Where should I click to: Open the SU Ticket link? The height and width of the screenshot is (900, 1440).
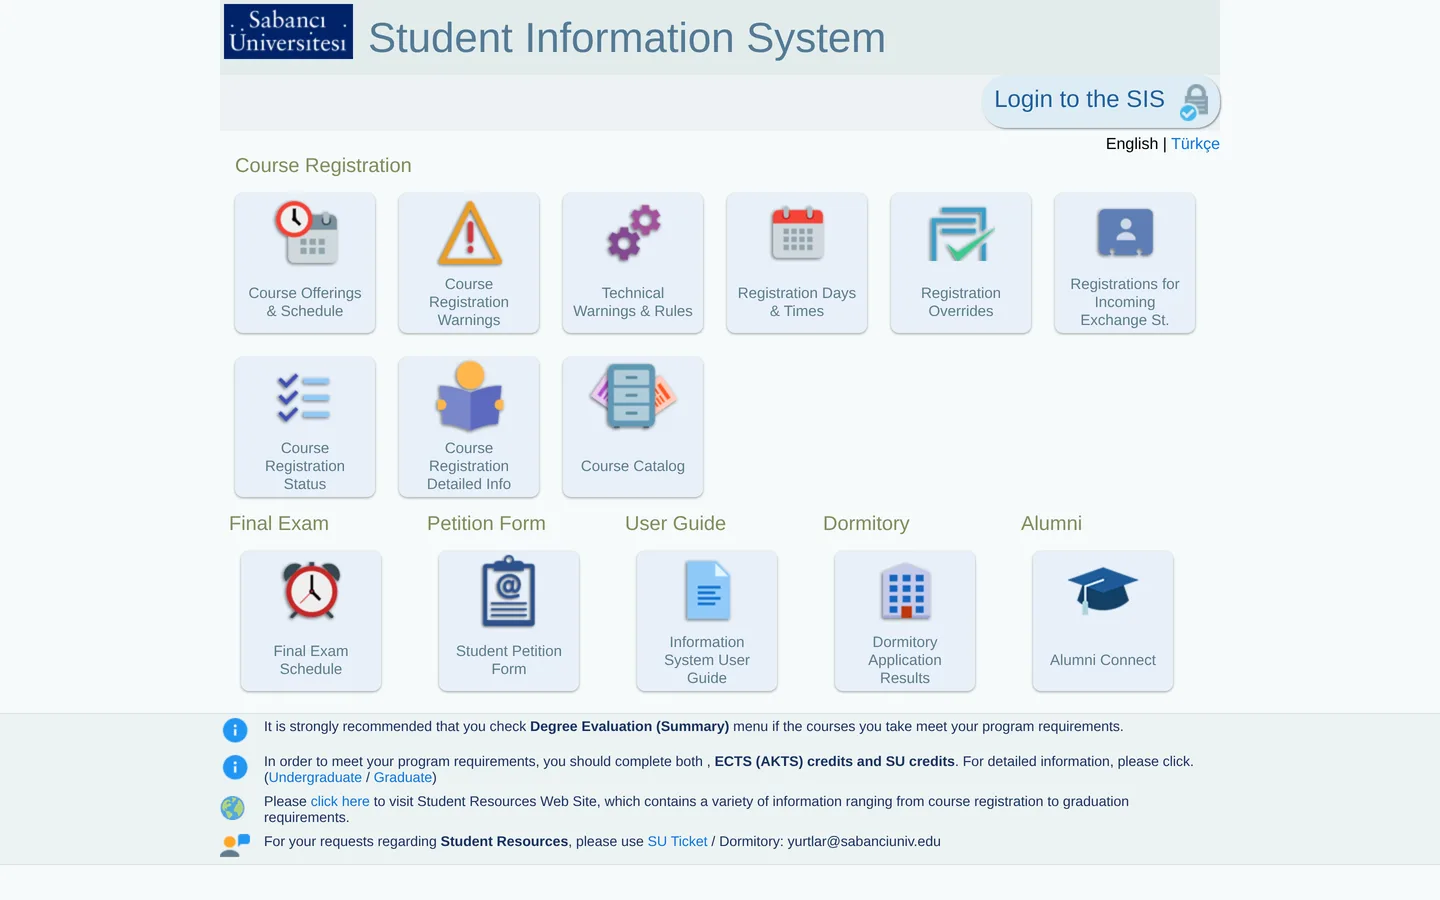(677, 841)
